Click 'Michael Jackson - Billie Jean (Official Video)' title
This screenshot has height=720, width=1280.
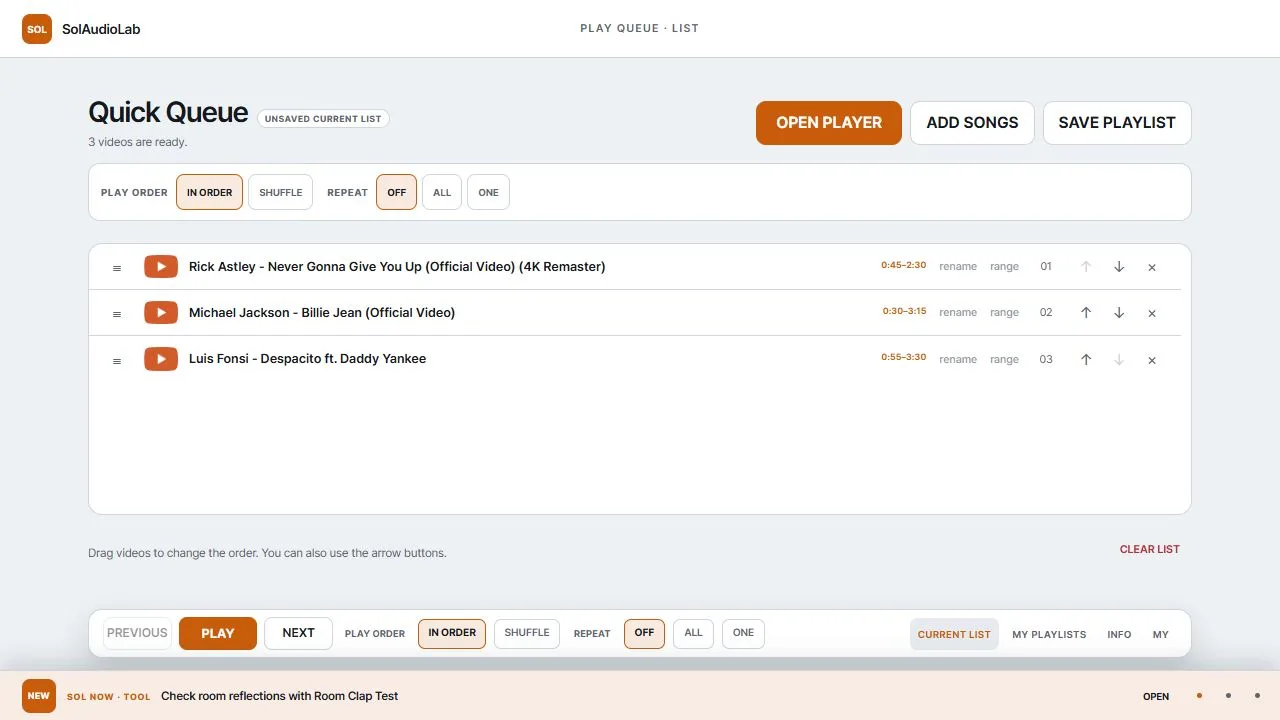pyautogui.click(x=322, y=313)
